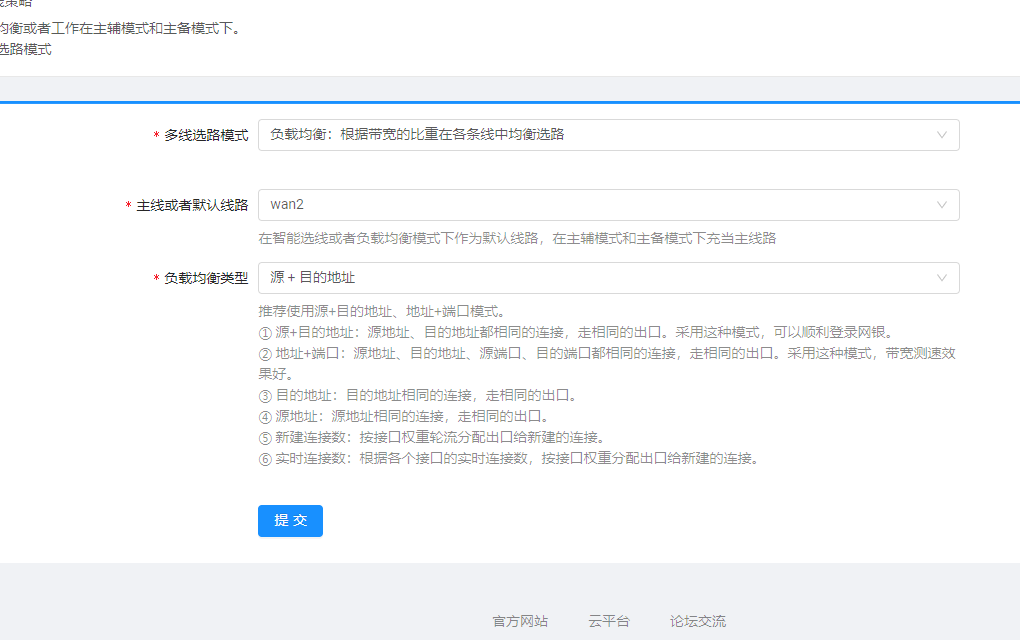Expand the 负载均衡类型 dropdown showing 源 + 目的地址

(x=600, y=278)
